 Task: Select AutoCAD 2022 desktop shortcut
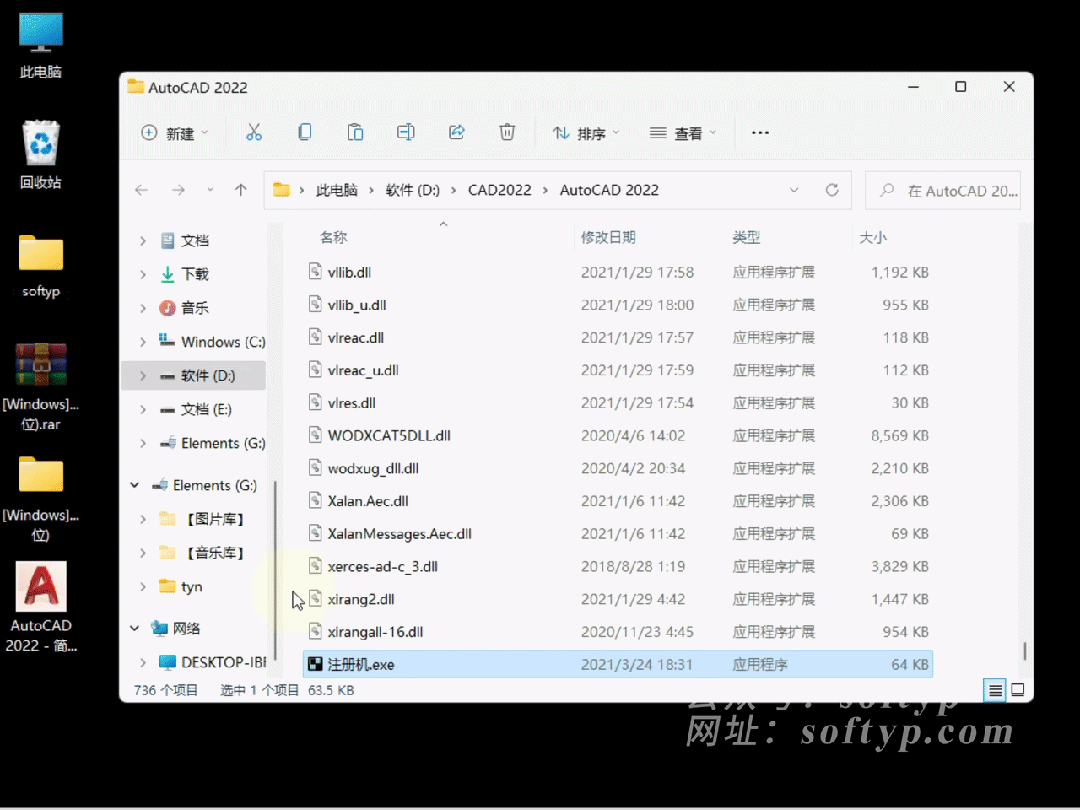(41, 608)
